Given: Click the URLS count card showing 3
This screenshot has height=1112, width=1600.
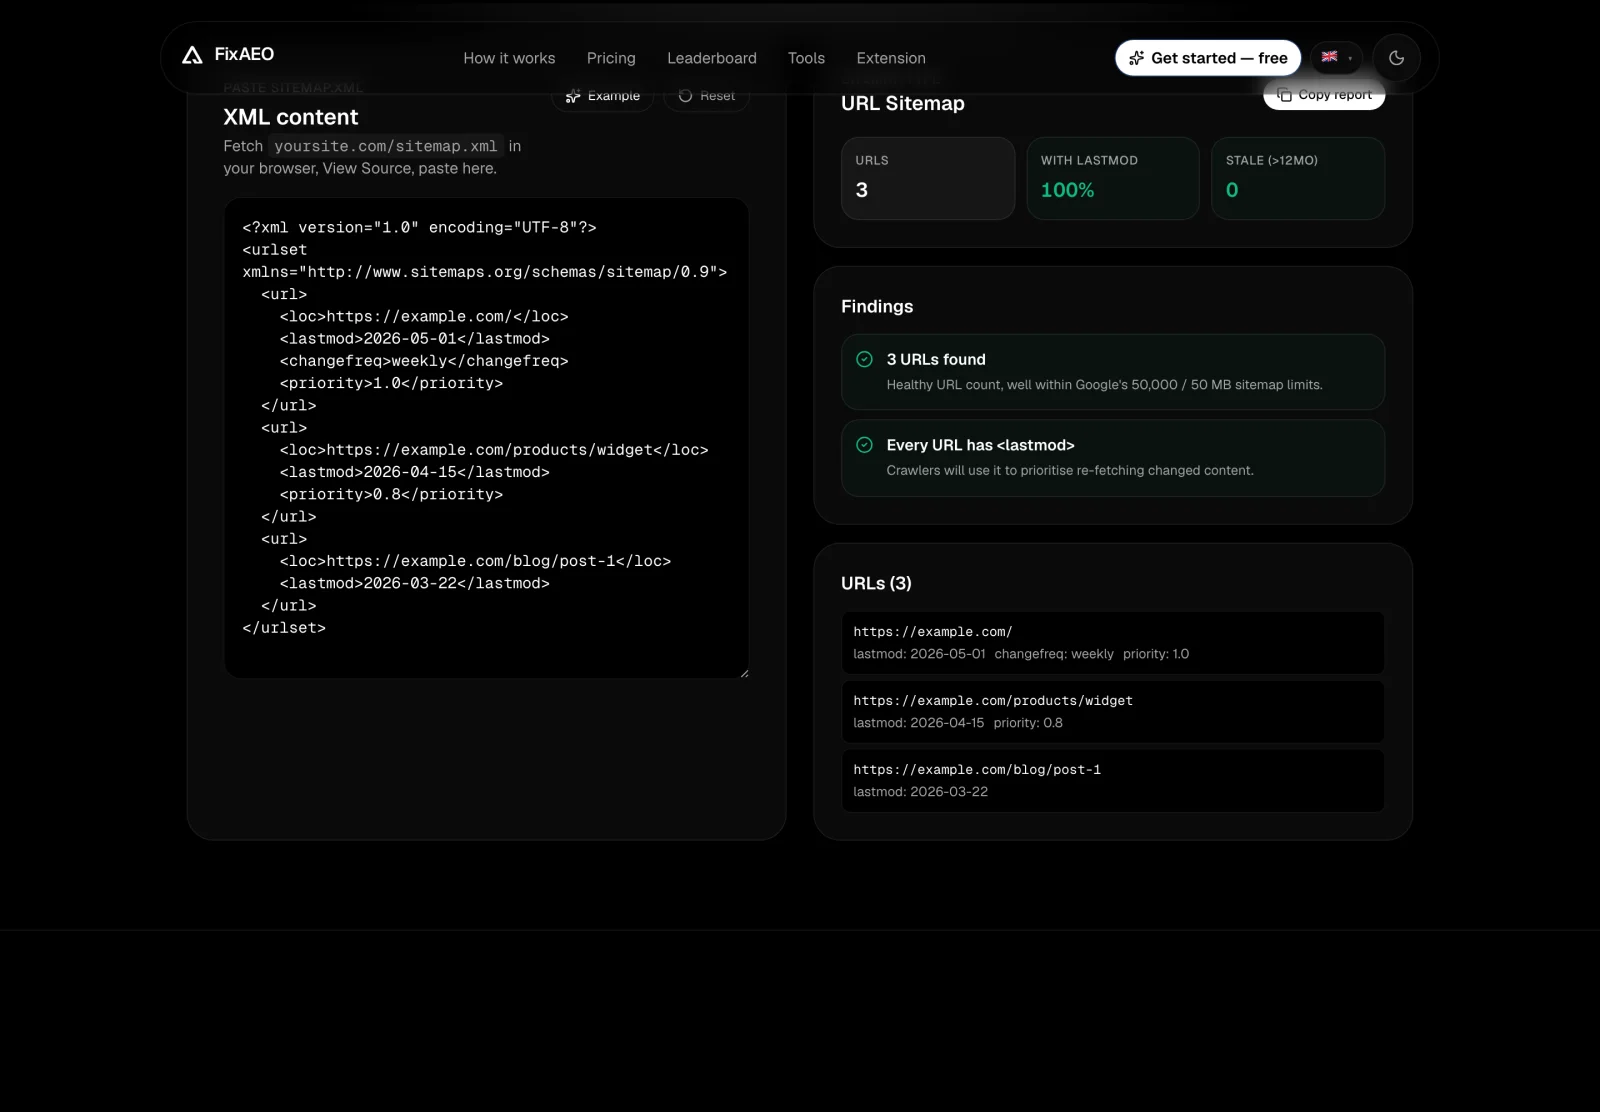Looking at the screenshot, I should 928,178.
